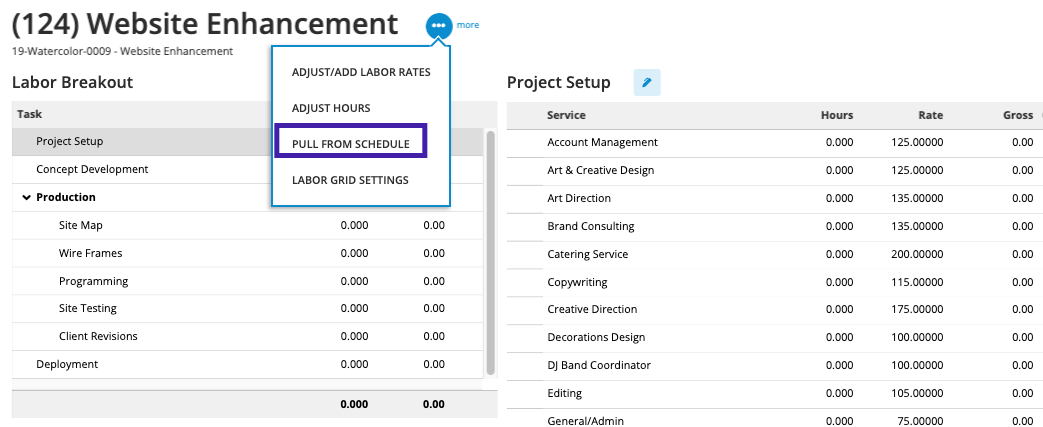Open Labor Grid Settings from menu

(x=350, y=181)
